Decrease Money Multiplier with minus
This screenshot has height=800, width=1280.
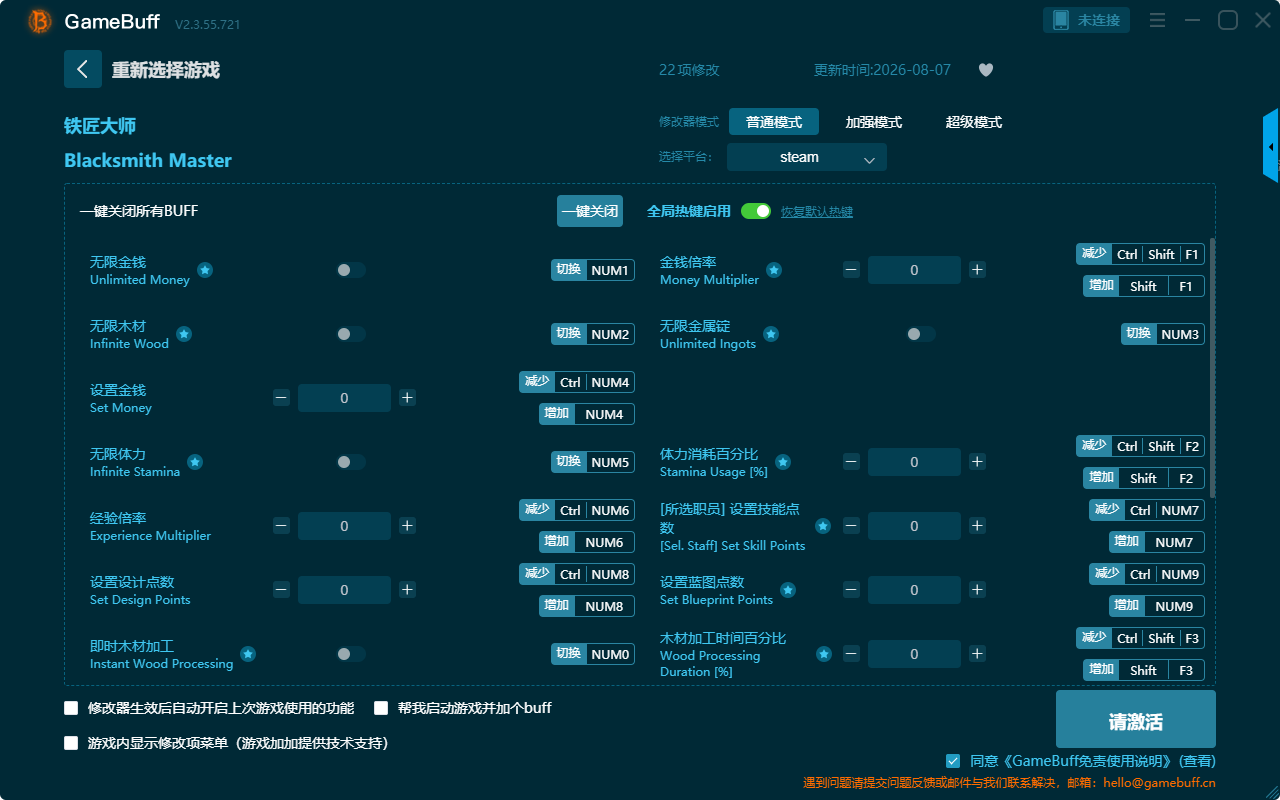851,270
